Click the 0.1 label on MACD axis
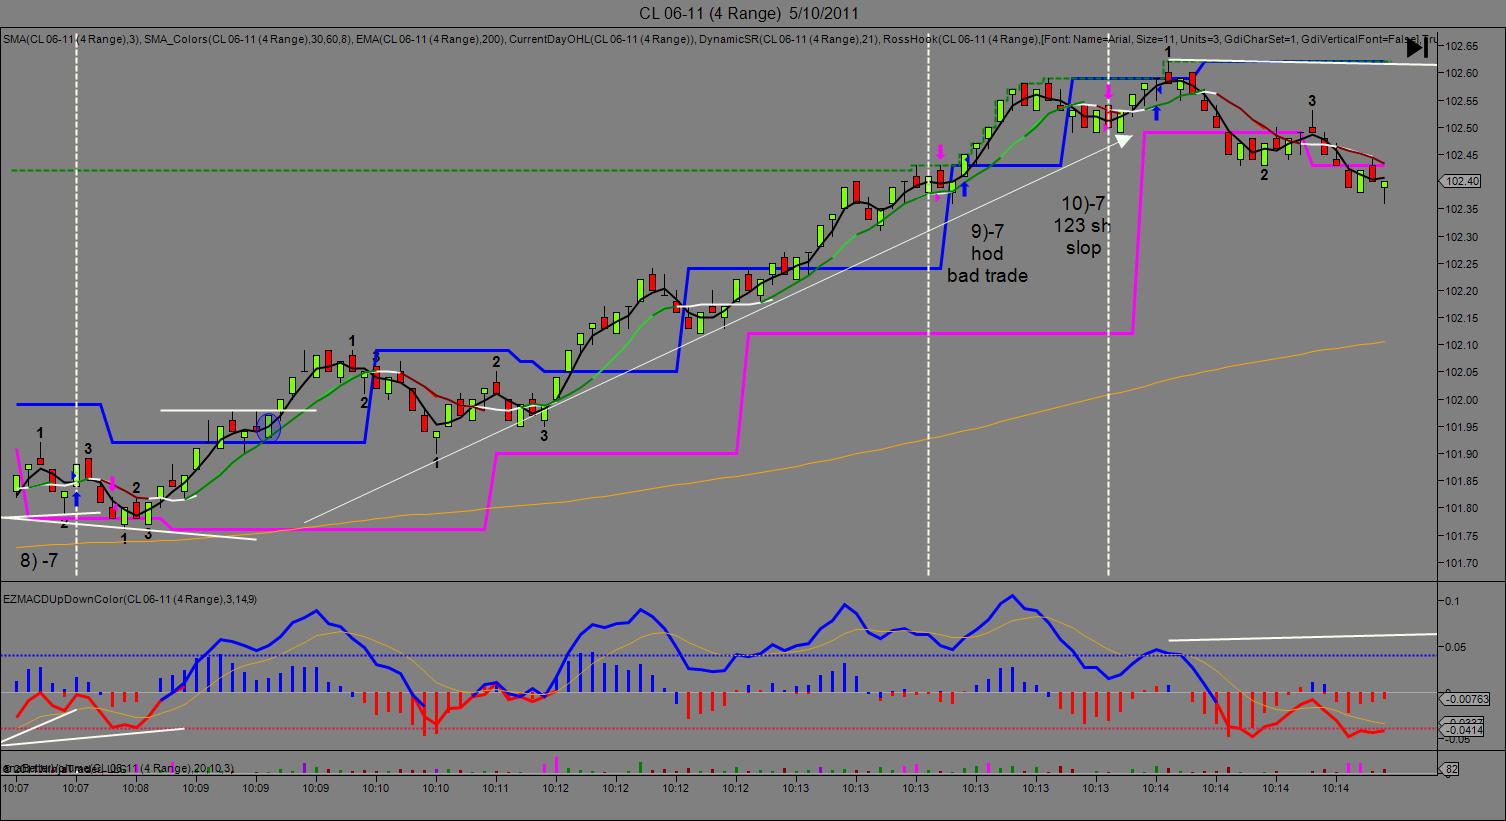 (1453, 601)
